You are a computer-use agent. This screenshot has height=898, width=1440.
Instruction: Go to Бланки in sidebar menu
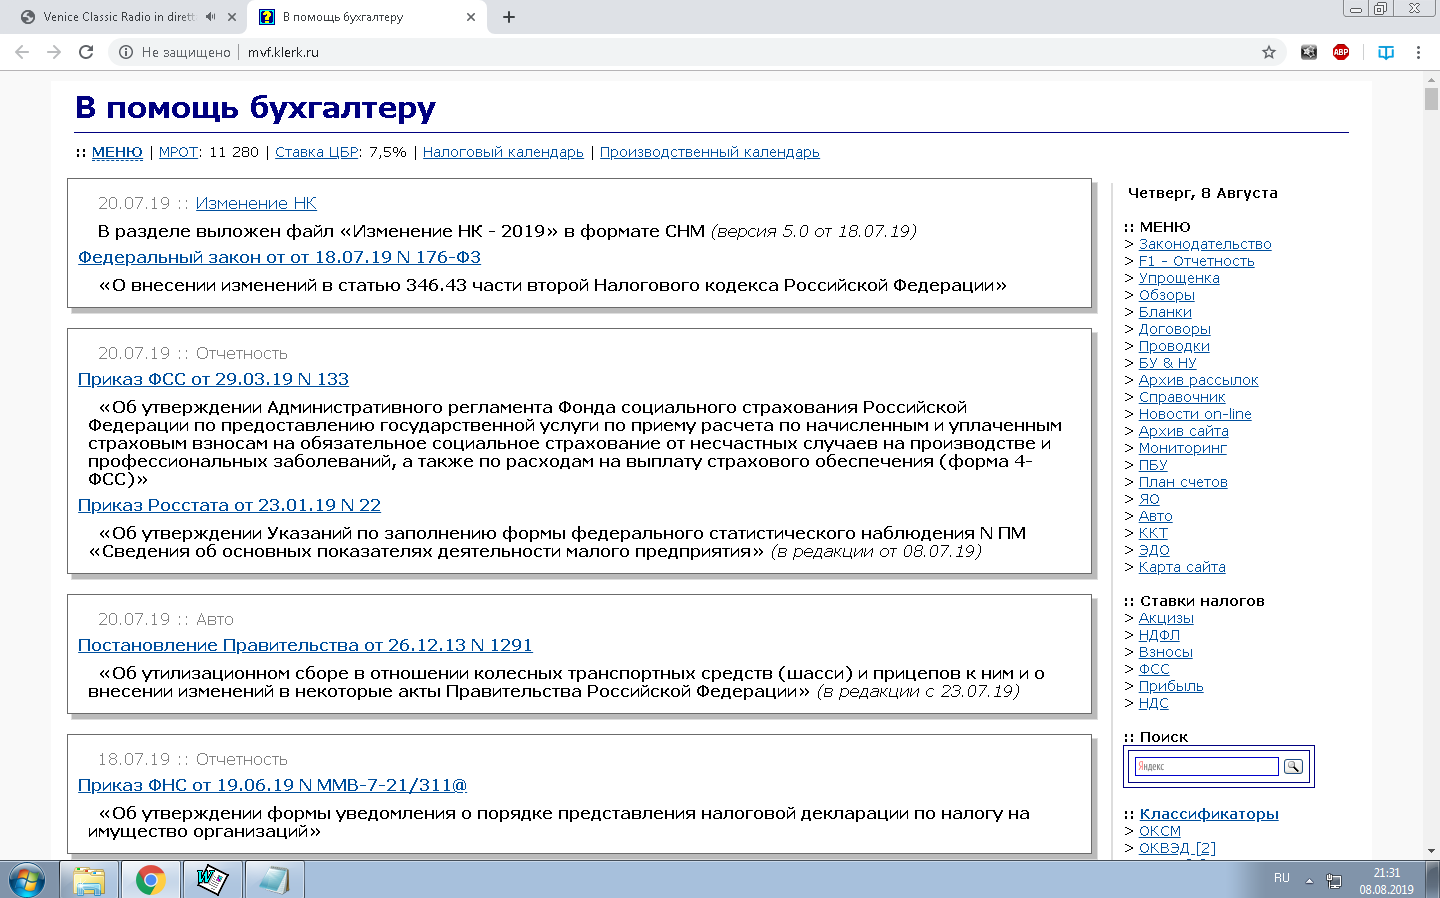(1165, 312)
